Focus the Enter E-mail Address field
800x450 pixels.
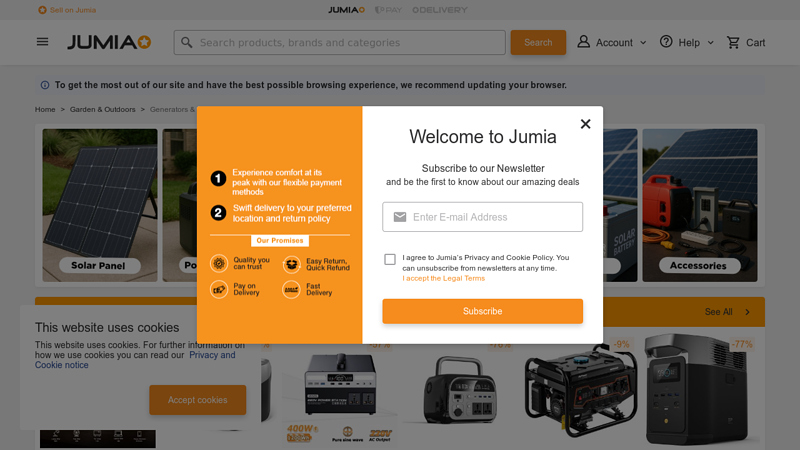[x=482, y=217]
